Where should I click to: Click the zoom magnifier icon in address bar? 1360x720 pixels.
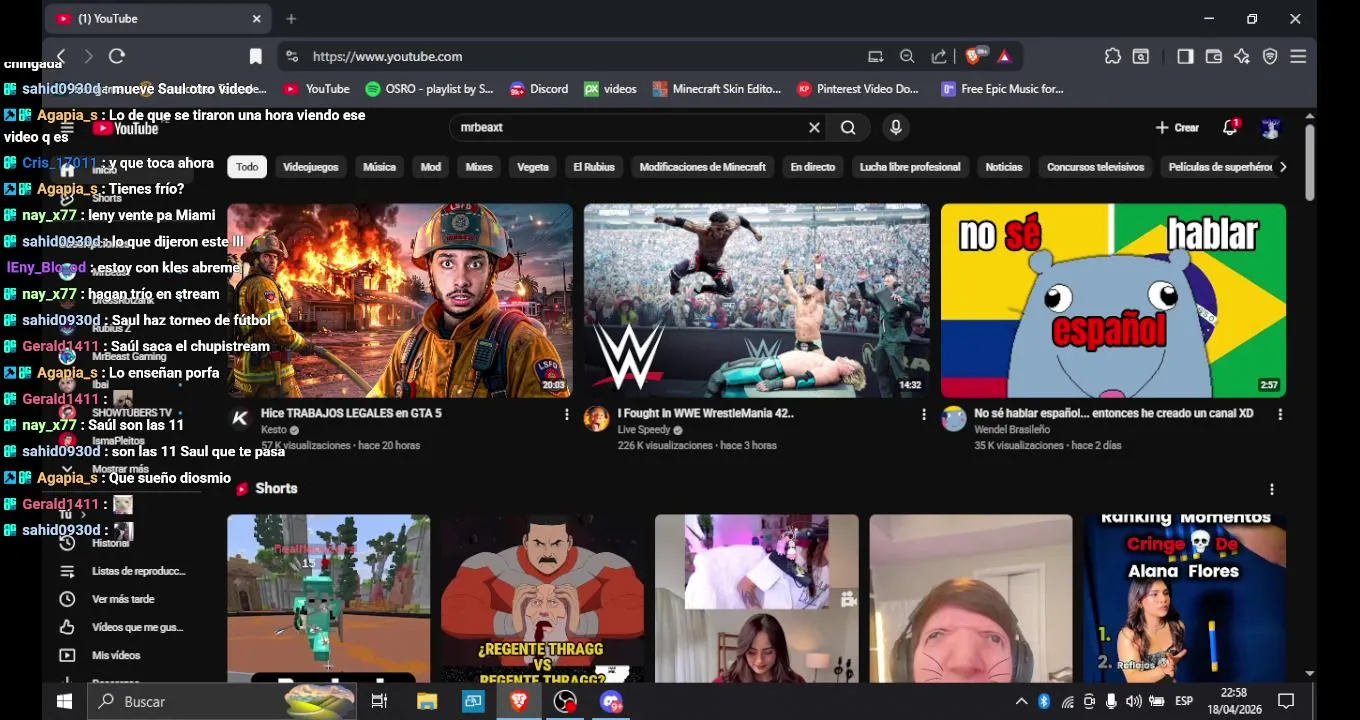pos(907,56)
